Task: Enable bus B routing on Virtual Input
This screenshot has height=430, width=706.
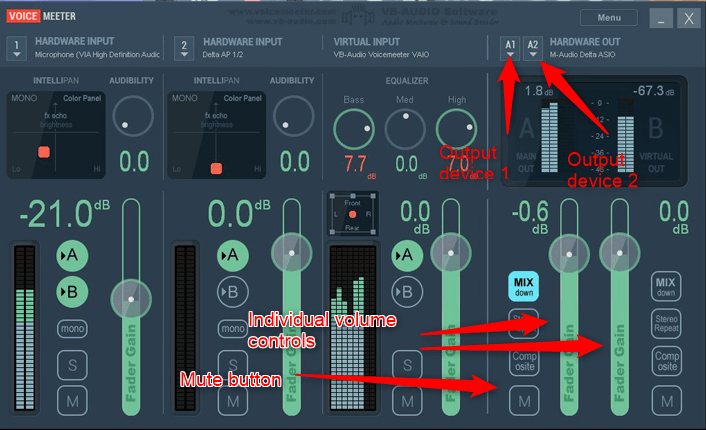Action: click(407, 292)
